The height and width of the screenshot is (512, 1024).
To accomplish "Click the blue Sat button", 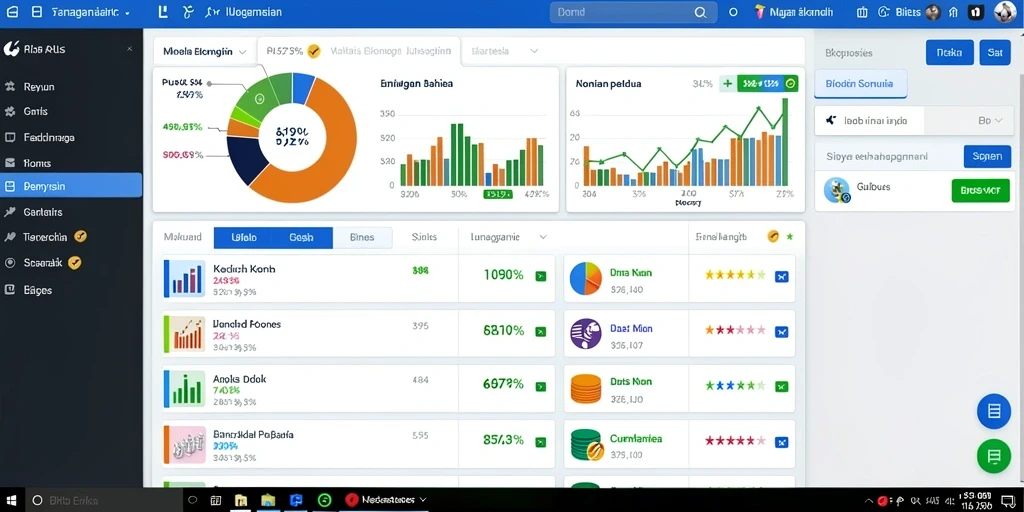I will [995, 53].
